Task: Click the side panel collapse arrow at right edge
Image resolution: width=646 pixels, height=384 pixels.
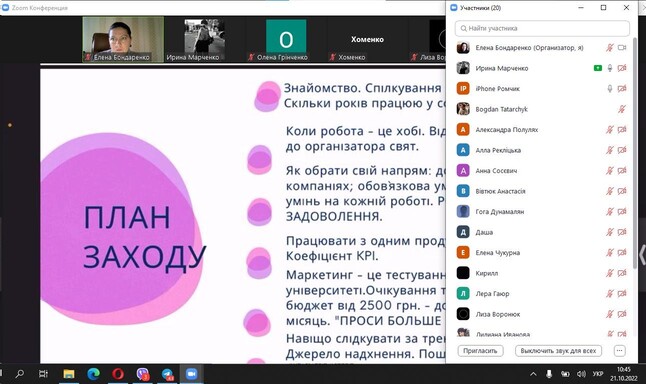Action: click(x=642, y=255)
